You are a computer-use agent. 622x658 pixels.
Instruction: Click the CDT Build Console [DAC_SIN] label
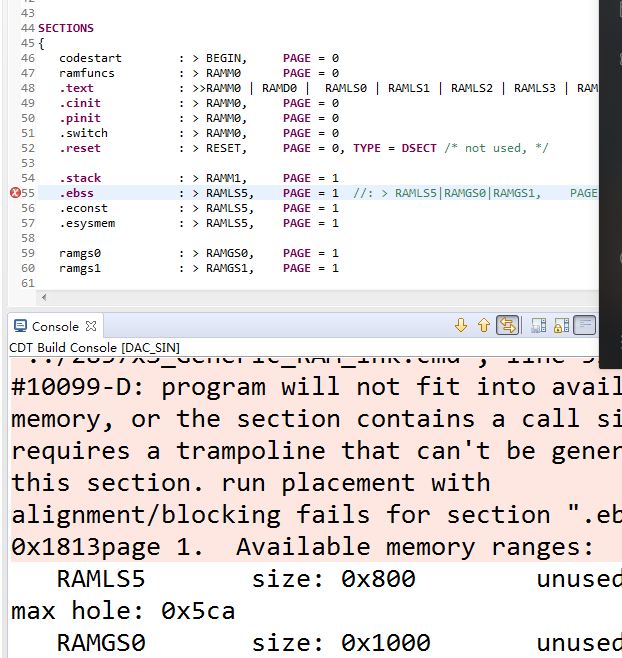coord(94,347)
